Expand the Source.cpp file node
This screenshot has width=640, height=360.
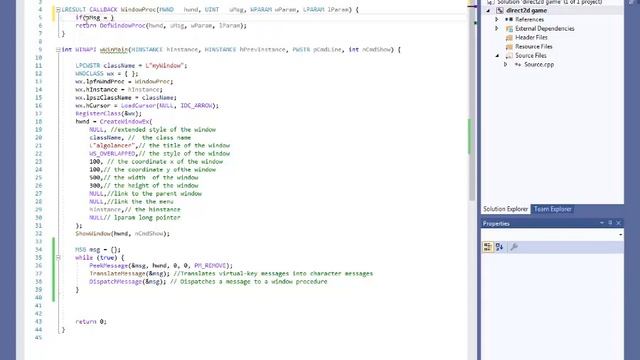point(506,64)
